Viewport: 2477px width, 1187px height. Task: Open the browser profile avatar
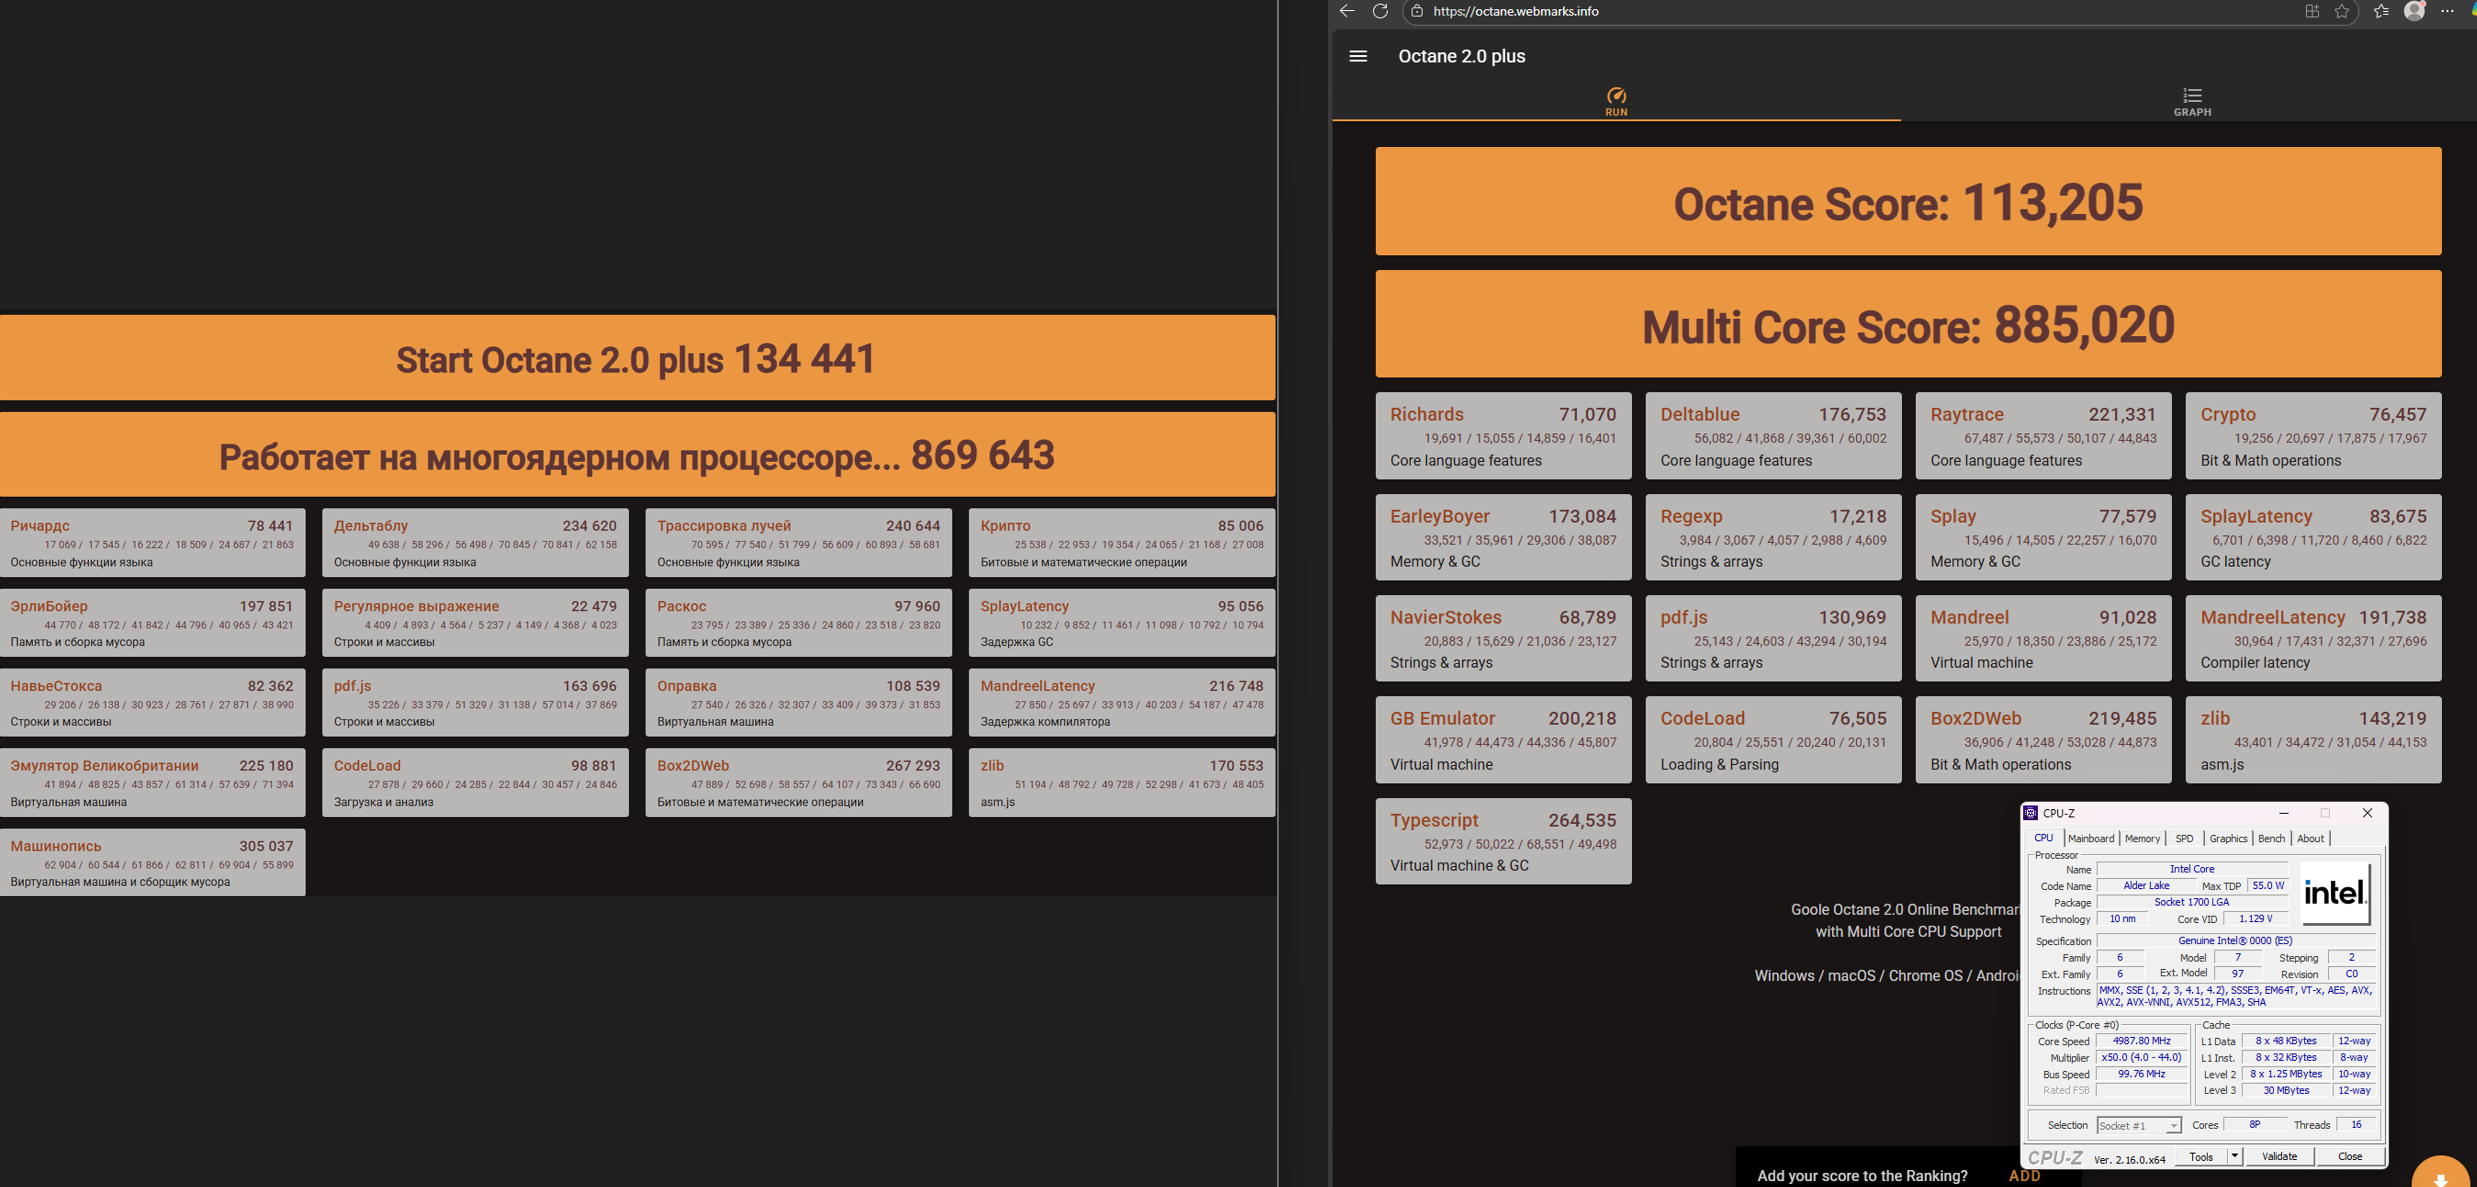pyautogui.click(x=2414, y=11)
